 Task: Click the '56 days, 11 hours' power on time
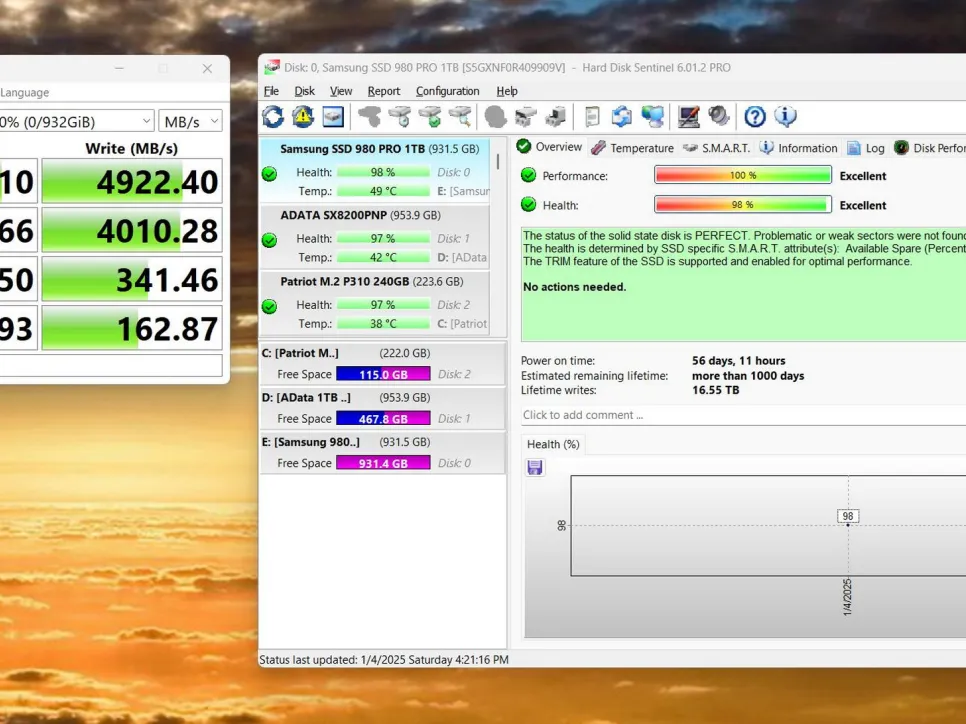pyautogui.click(x=739, y=360)
